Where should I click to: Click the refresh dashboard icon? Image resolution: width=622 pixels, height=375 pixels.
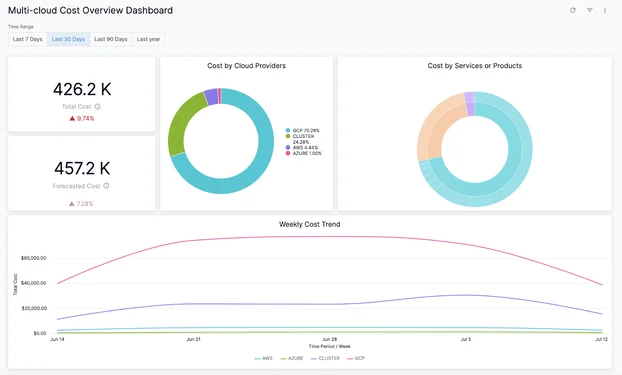tap(572, 10)
